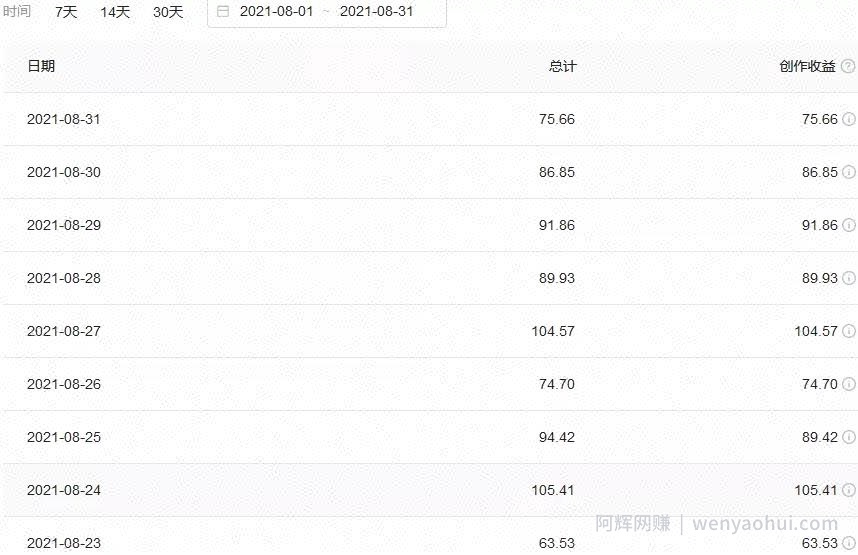This screenshot has height=555, width=858.
Task: Click total value 74.70 for 08-26
Action: (556, 384)
